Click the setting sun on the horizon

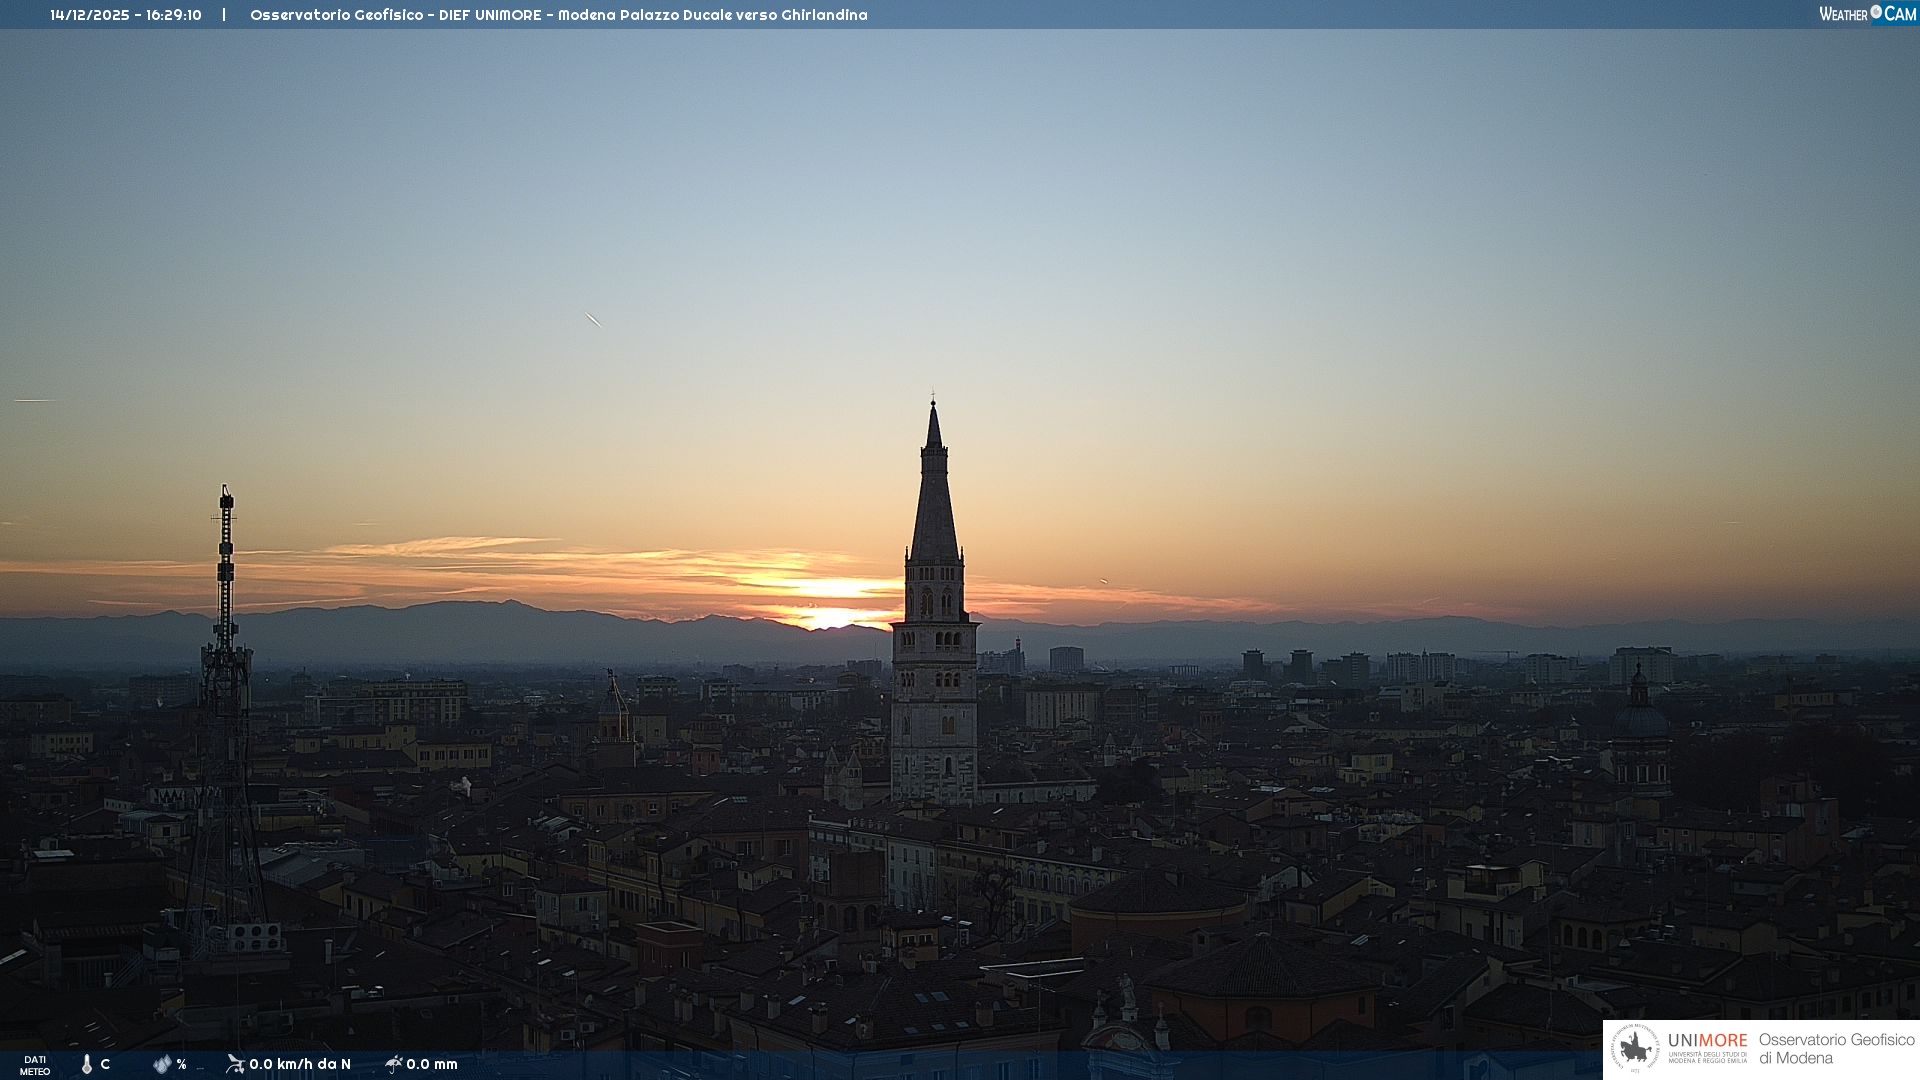(830, 616)
